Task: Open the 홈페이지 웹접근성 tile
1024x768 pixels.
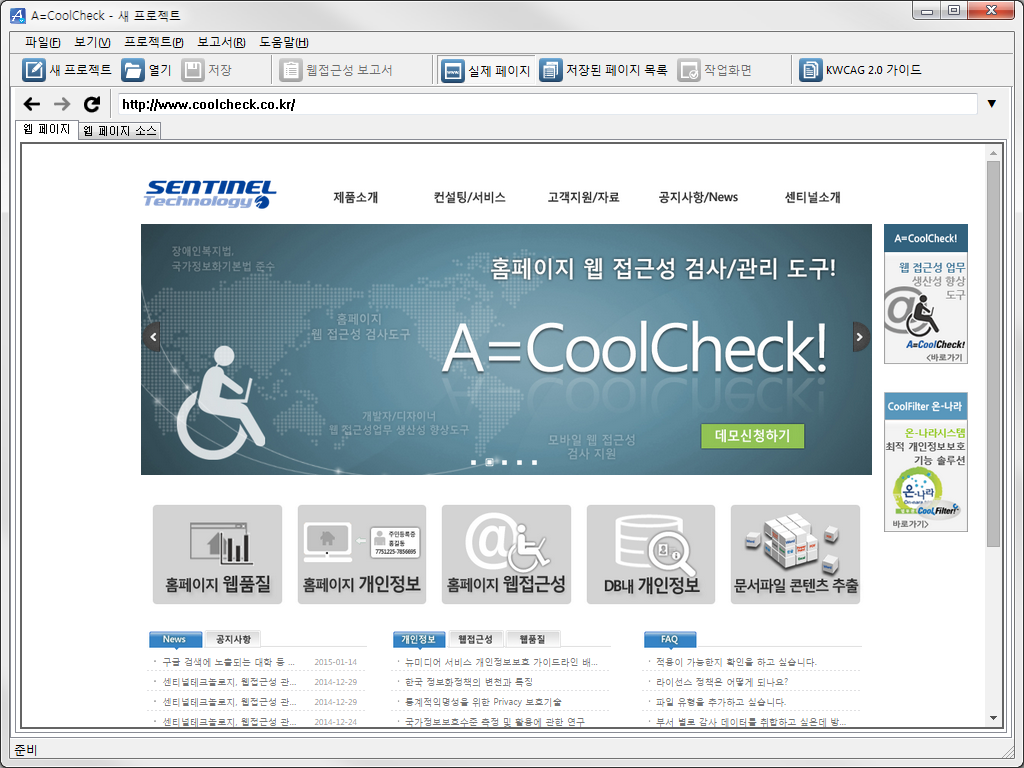Action: 506,554
